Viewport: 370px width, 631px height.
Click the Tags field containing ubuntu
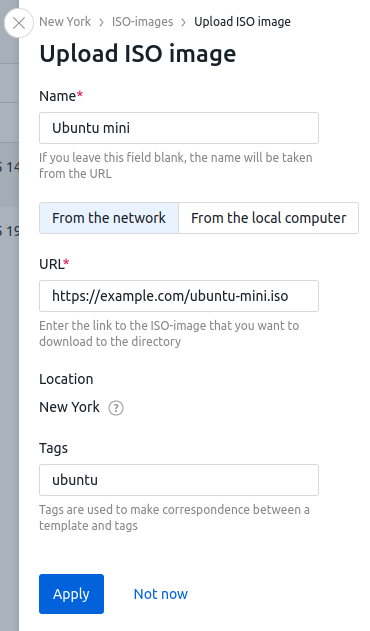[x=179, y=480]
